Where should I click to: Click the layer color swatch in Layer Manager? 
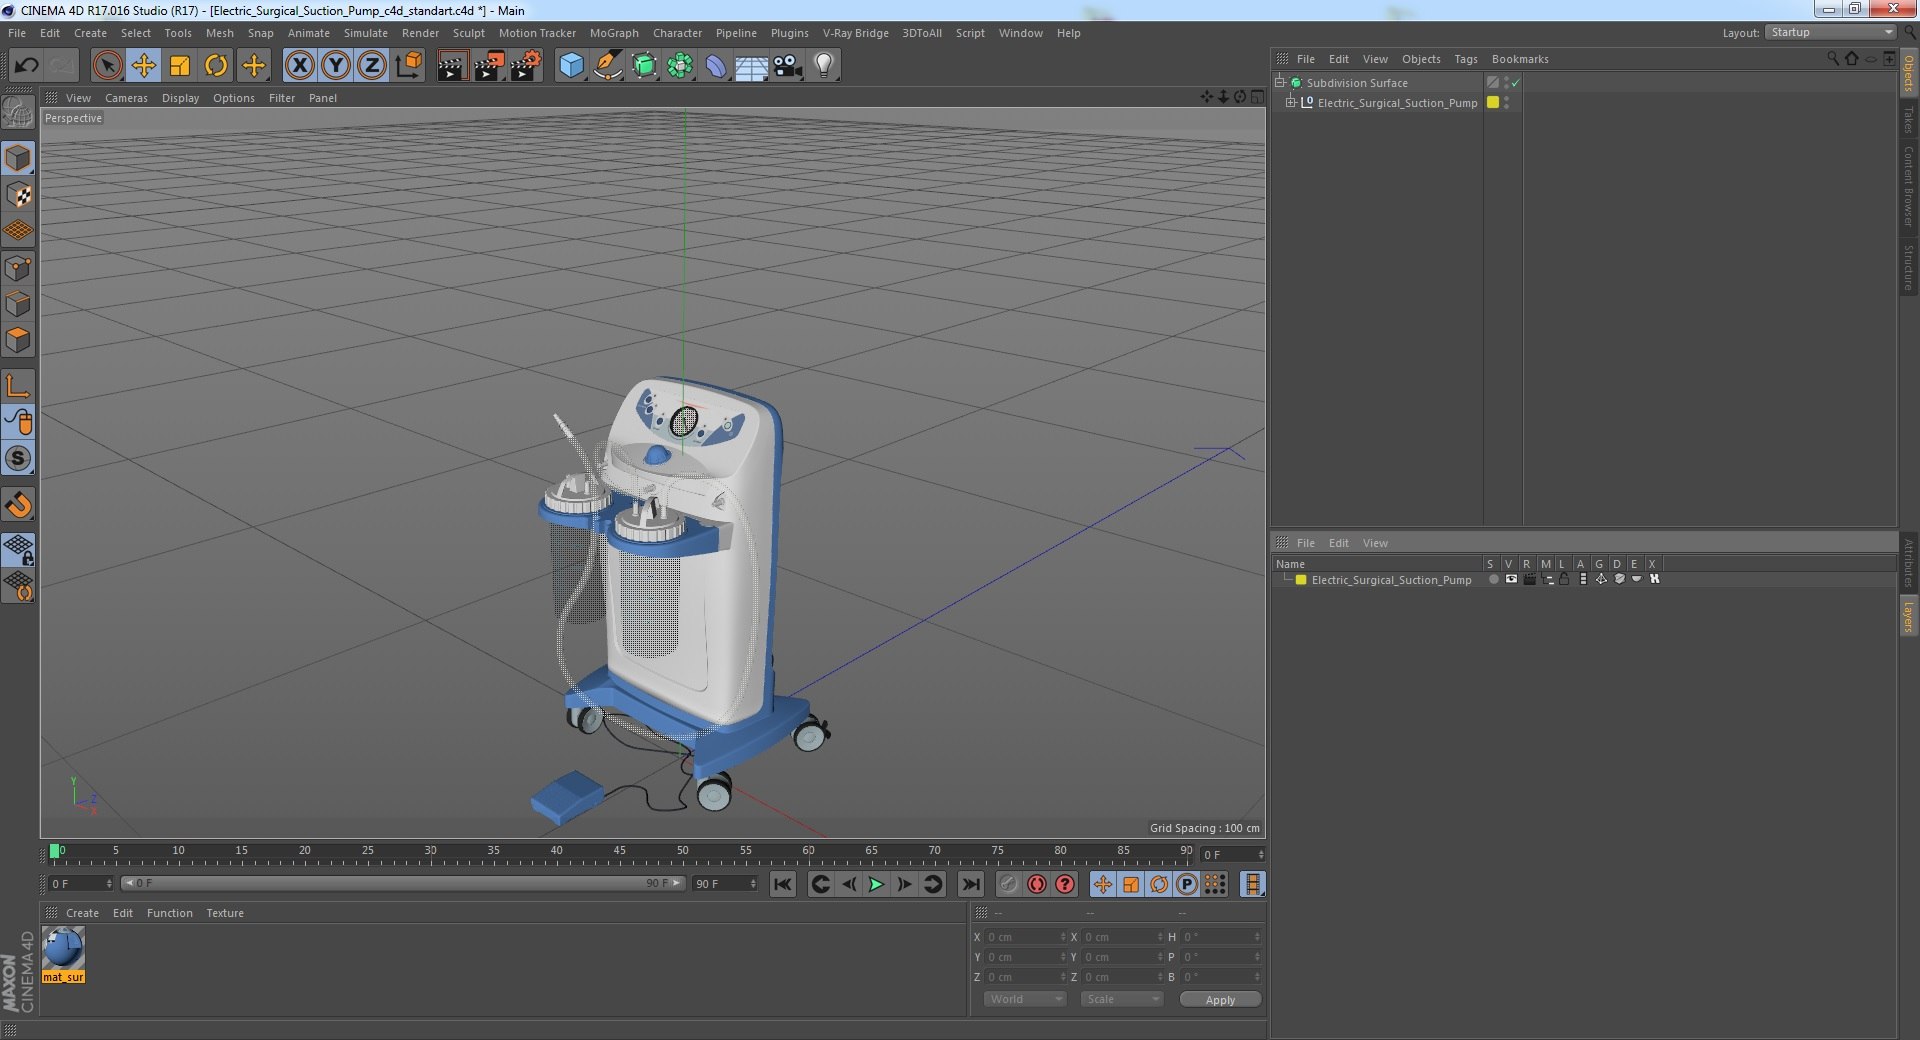(x=1301, y=580)
